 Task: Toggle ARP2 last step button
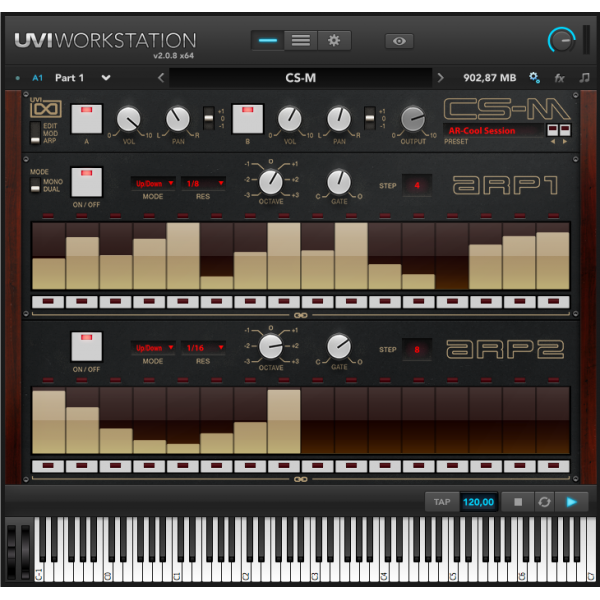553,466
